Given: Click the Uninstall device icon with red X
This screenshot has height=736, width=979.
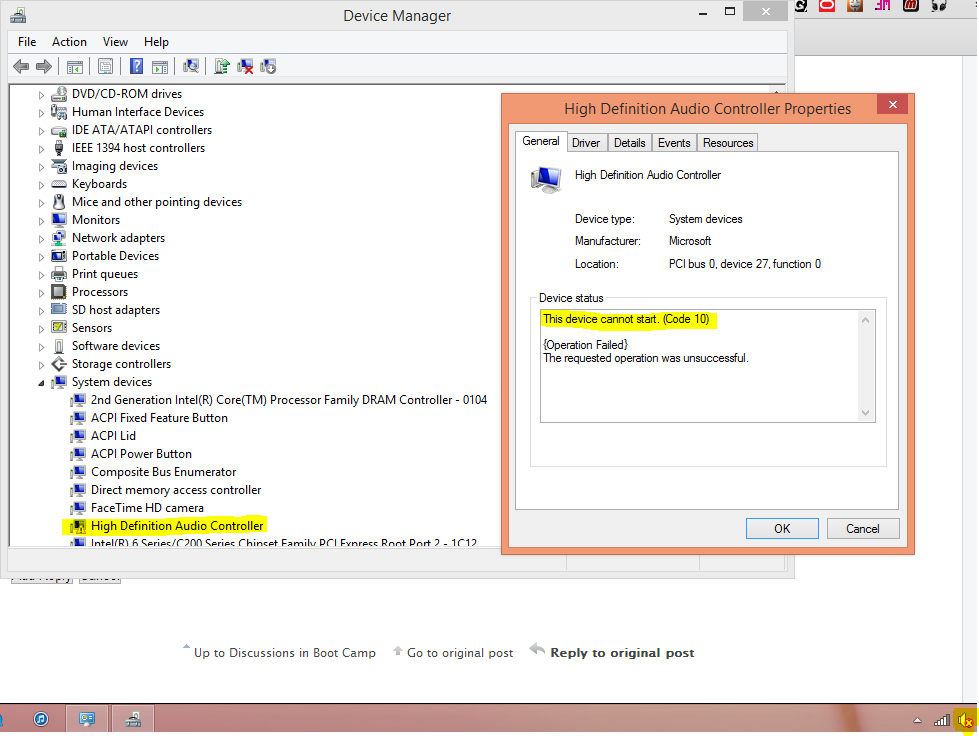Looking at the screenshot, I should pyautogui.click(x=245, y=66).
